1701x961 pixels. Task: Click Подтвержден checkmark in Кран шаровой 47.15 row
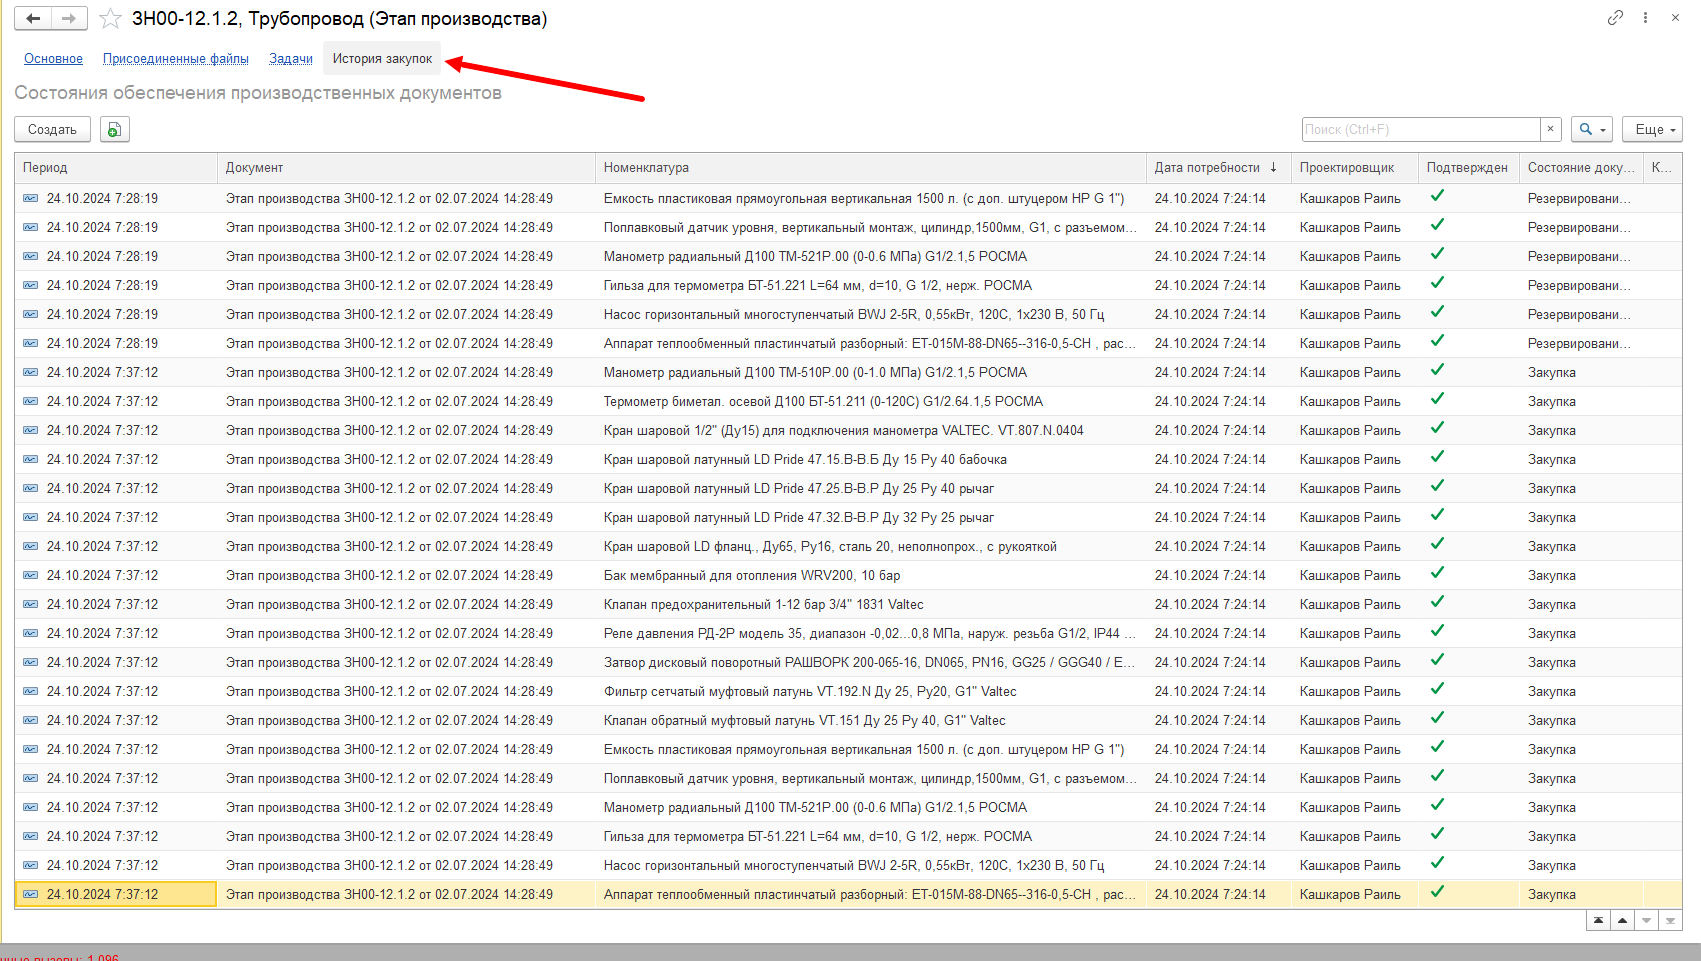1437,457
